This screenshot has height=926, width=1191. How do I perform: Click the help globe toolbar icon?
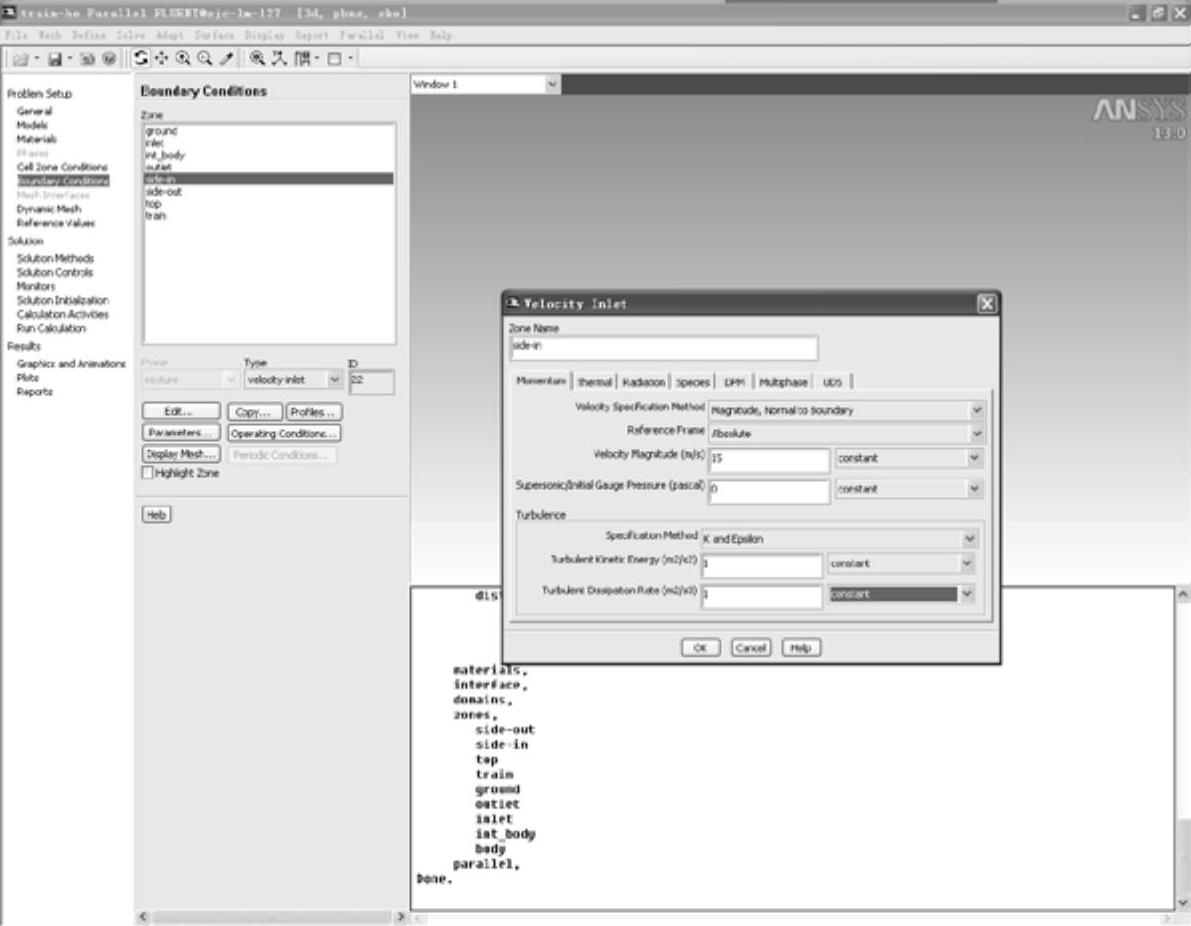coord(109,58)
